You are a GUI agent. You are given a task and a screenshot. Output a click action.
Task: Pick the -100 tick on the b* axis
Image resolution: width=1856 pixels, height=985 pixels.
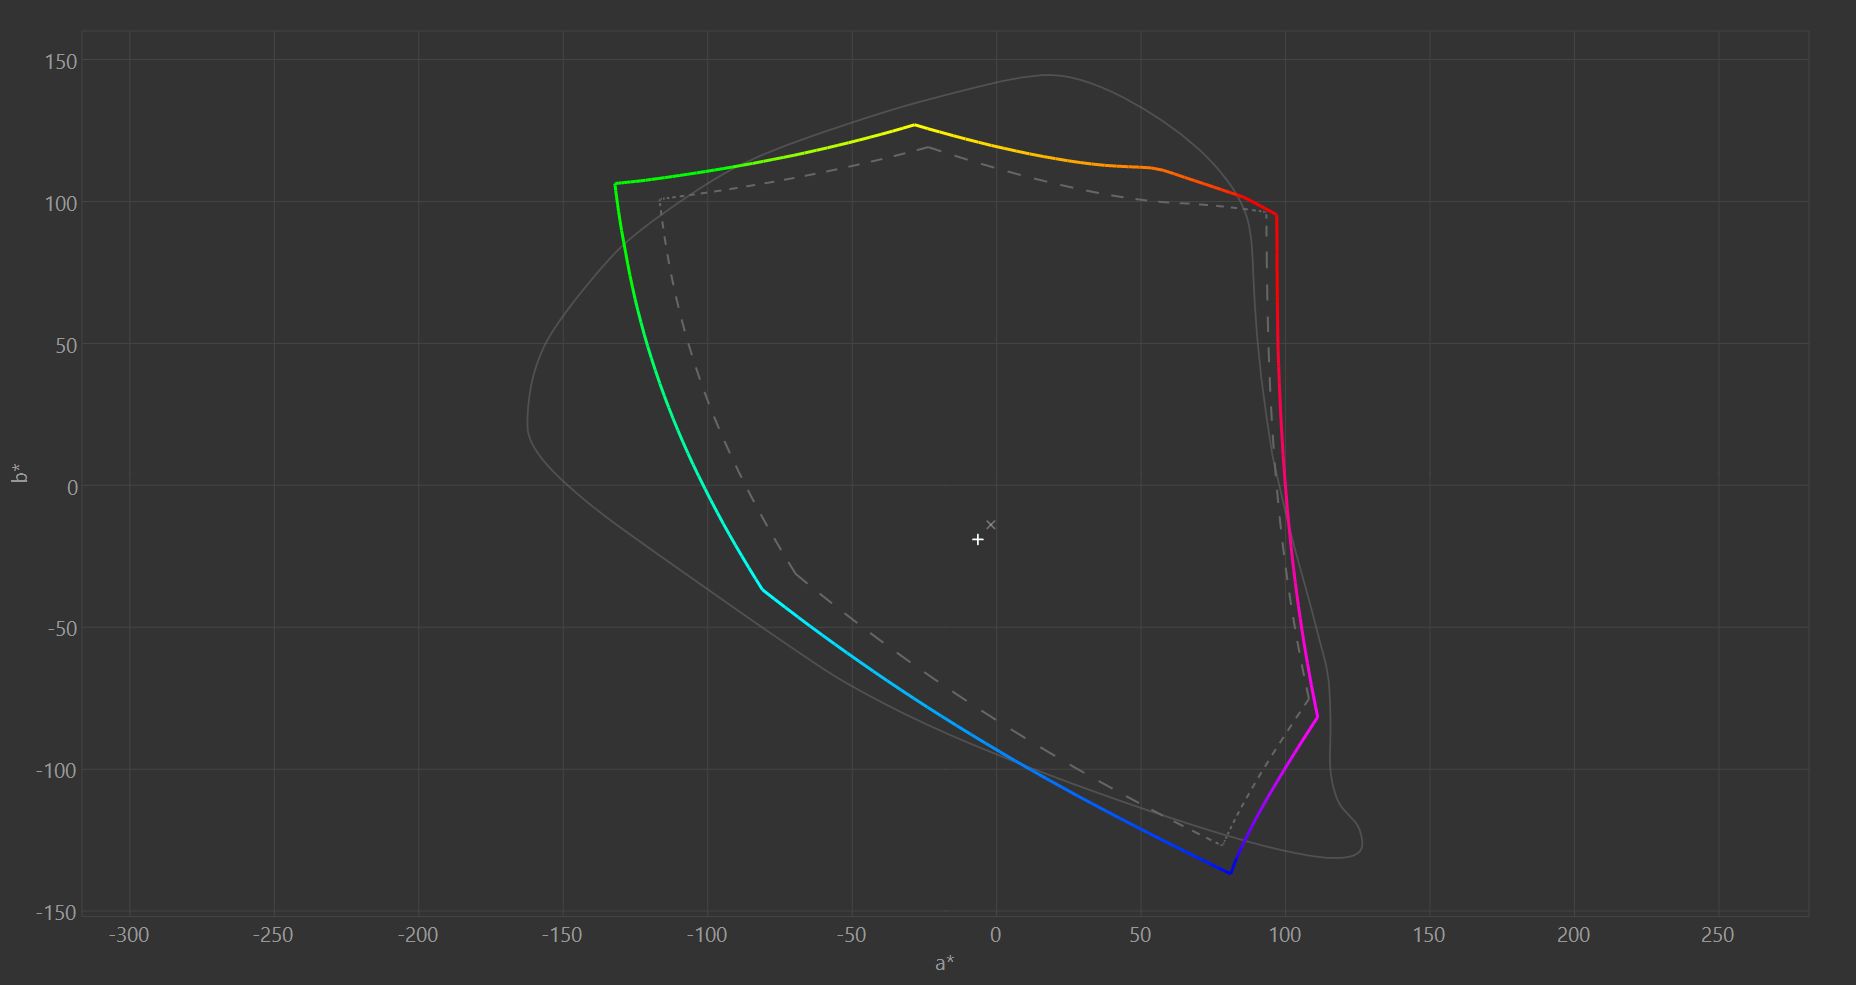(x=56, y=771)
